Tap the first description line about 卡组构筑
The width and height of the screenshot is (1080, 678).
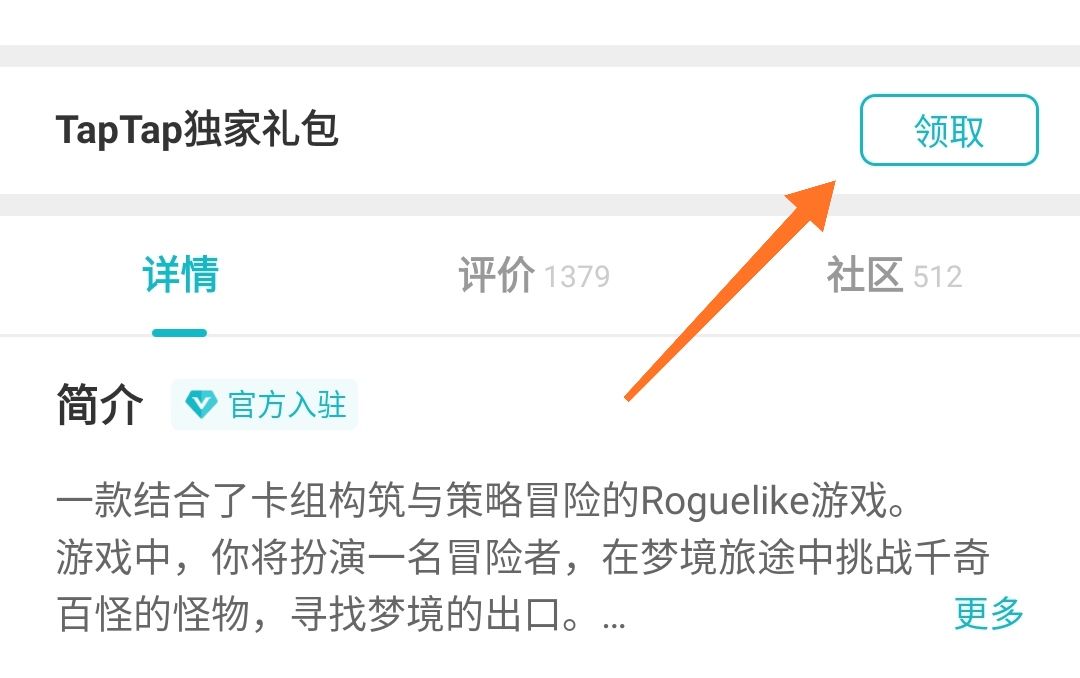pos(482,500)
